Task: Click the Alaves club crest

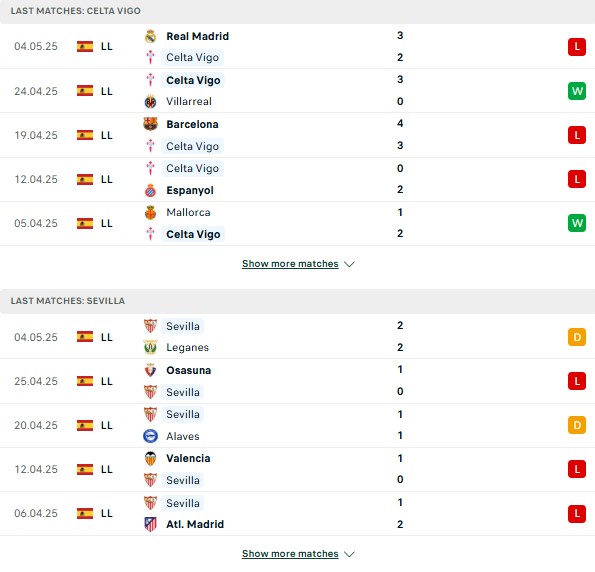Action: tap(150, 436)
